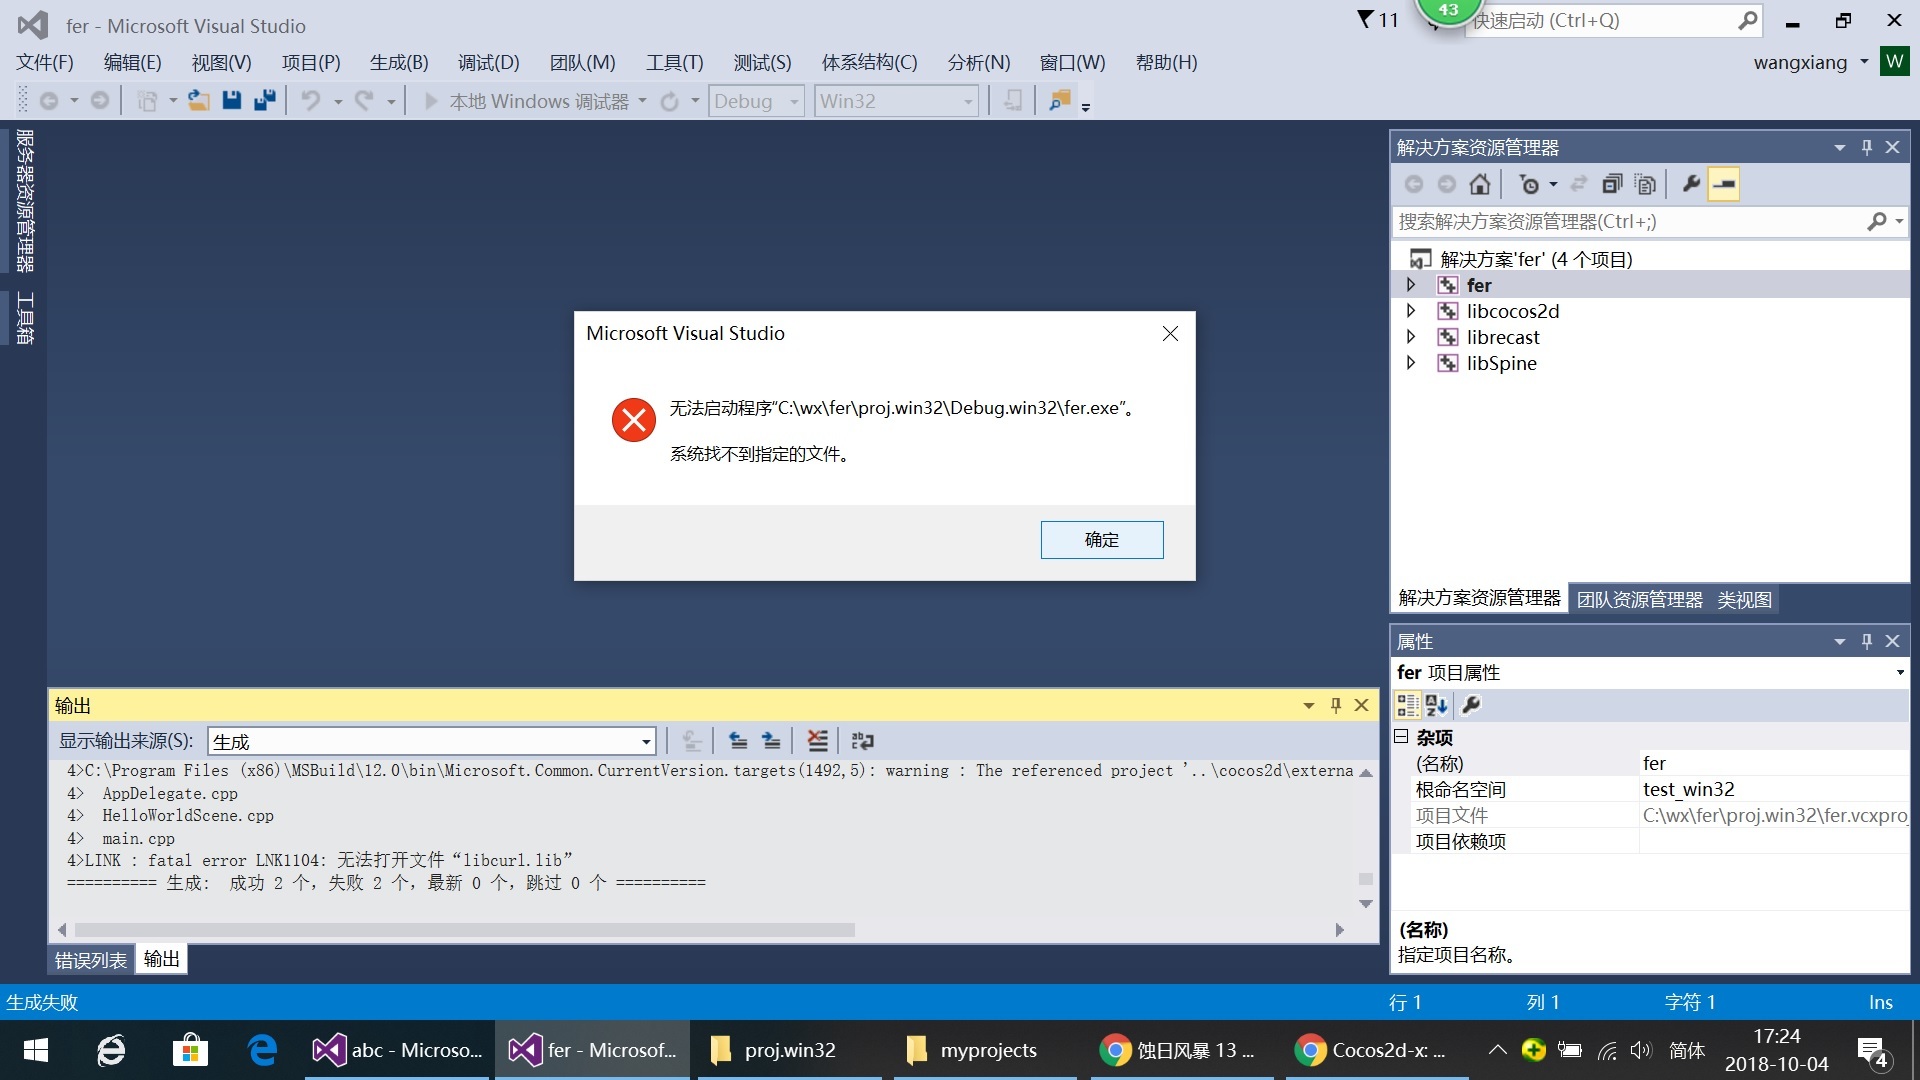Screen dimensions: 1920x1080
Task: Click the 确定 button in the error dialog
Action: [x=1101, y=540]
